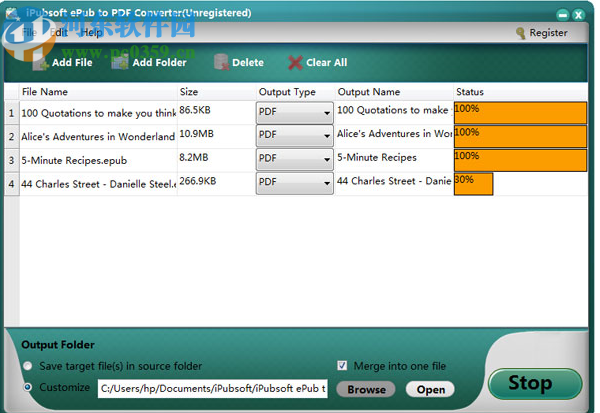The image size is (600, 413).
Task: Click the Browse button
Action: 366,389
